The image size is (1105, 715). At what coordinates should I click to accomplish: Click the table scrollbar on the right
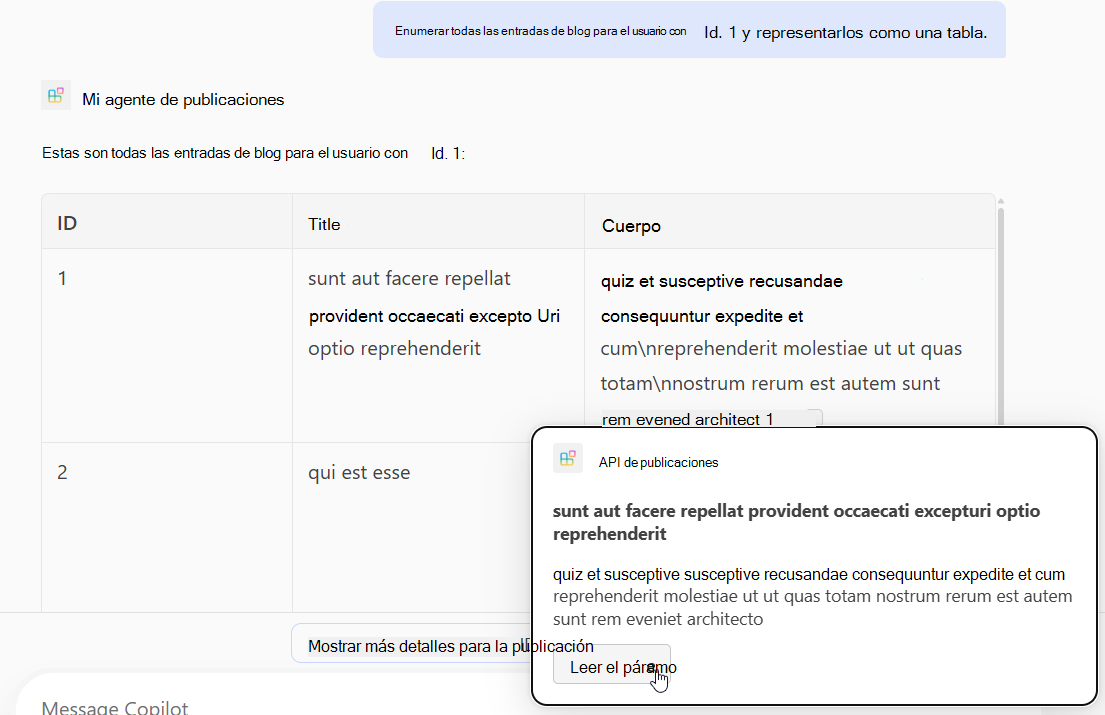(x=998, y=310)
